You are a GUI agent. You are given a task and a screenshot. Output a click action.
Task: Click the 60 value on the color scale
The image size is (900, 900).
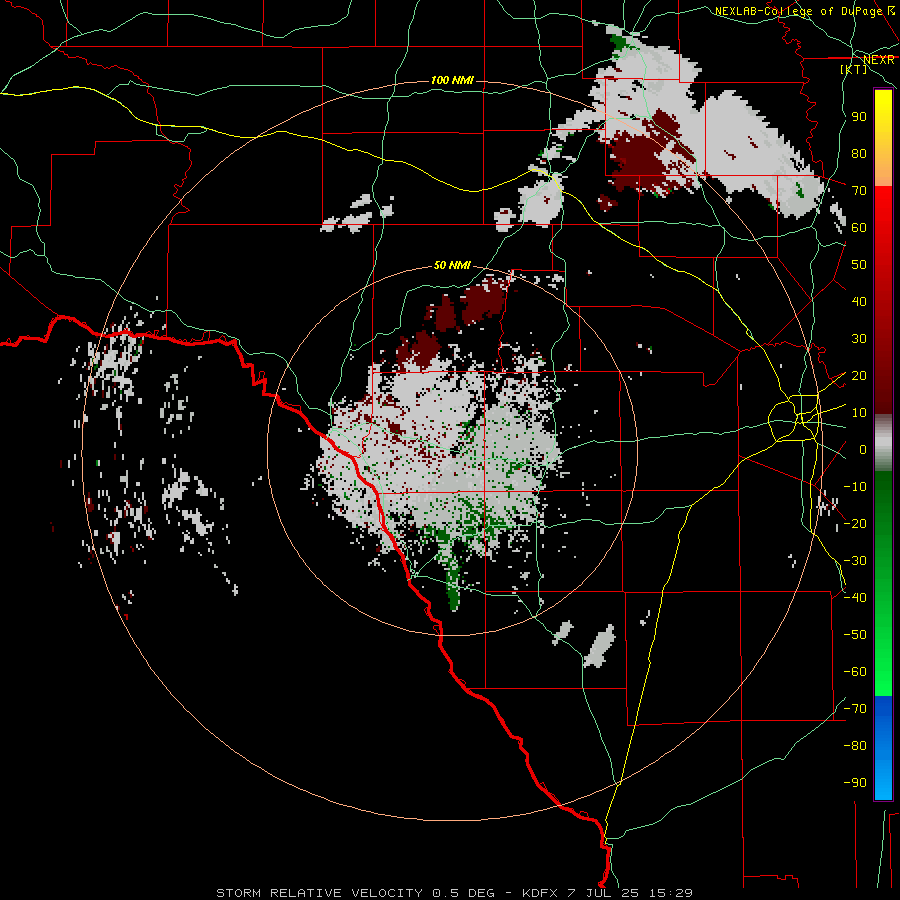tap(859, 227)
